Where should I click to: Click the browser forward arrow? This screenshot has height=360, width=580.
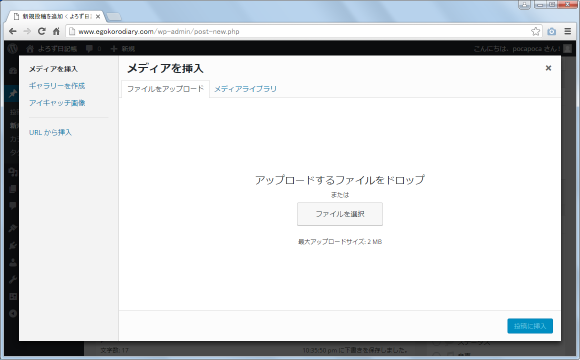[x=27, y=31]
